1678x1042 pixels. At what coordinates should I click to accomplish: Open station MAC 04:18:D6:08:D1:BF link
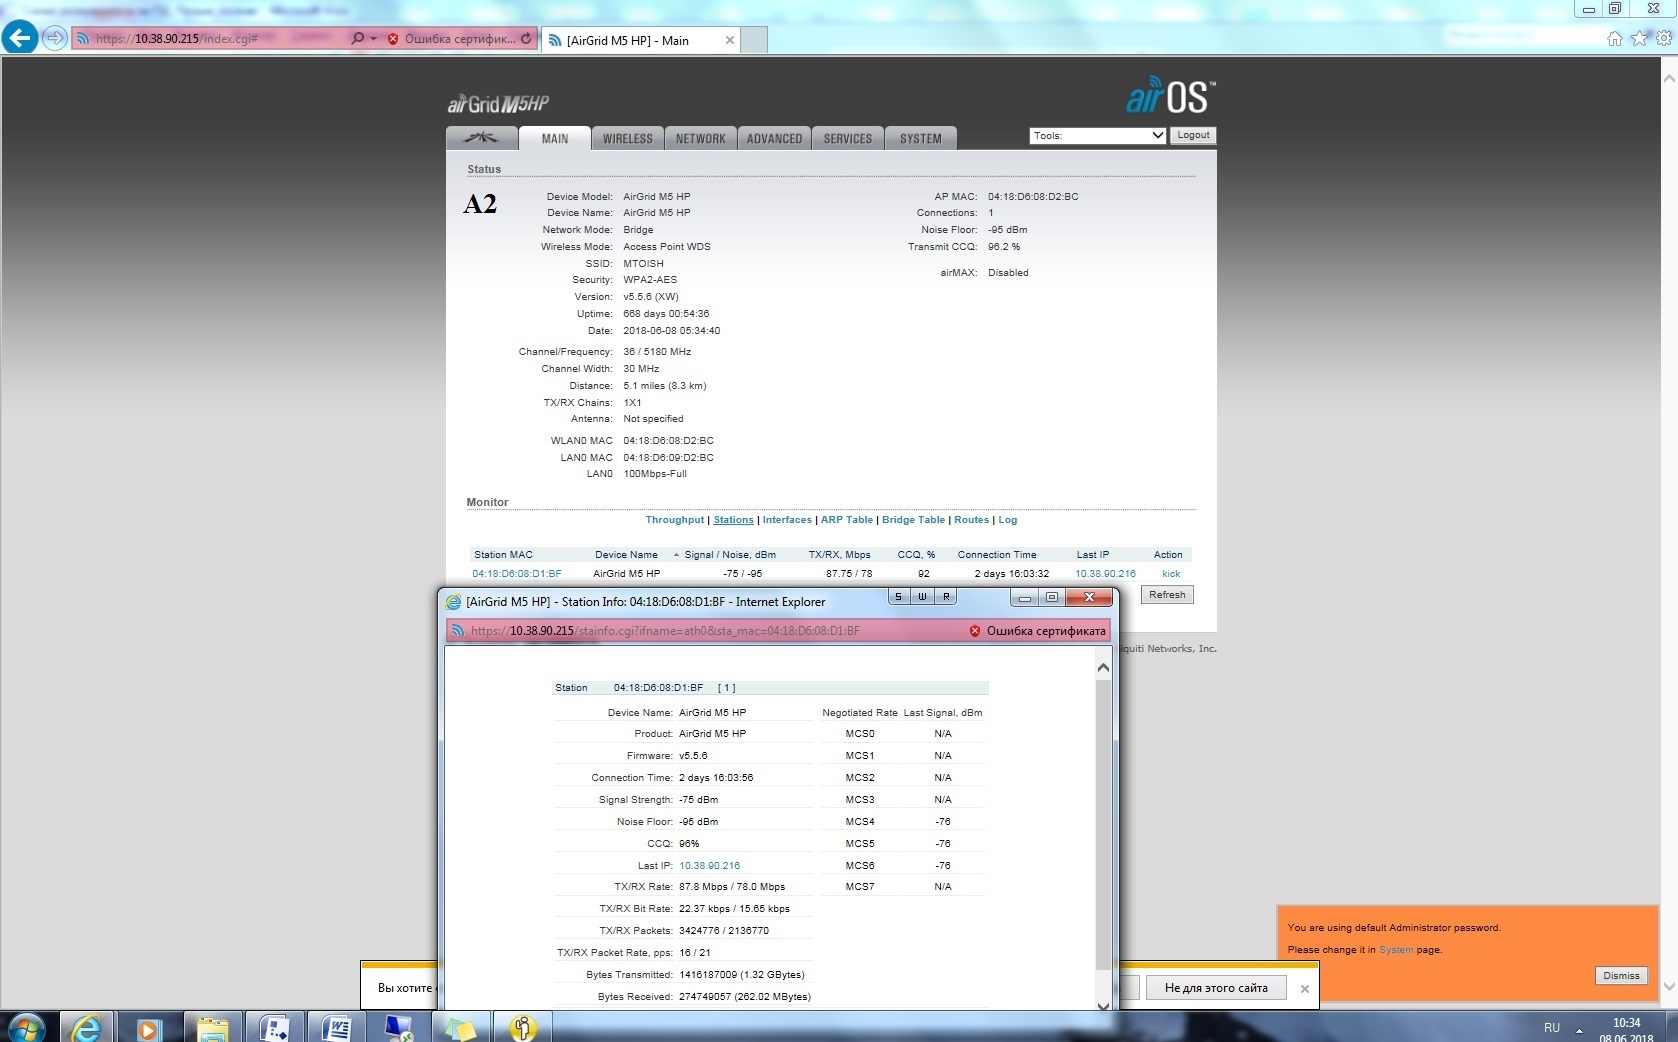coord(517,574)
